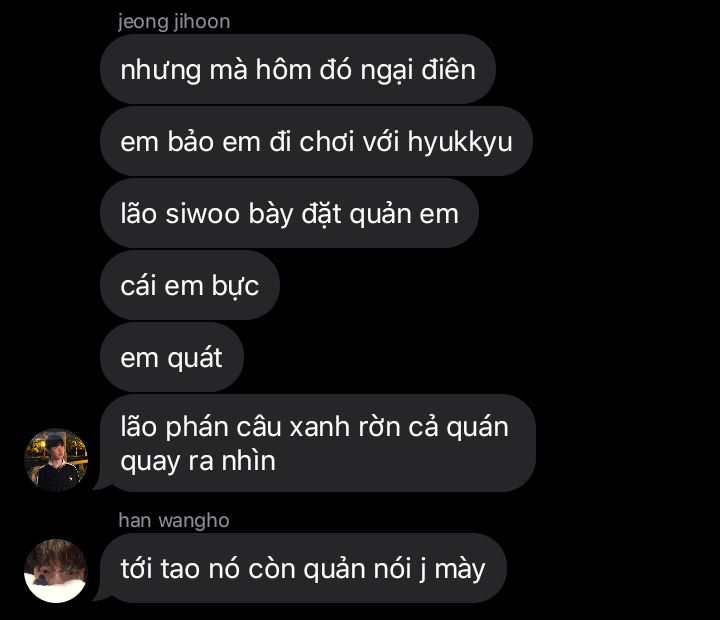720x620 pixels.
Task: Select han wangho's 'tới tao nó còn quản' message
Action: click(x=303, y=568)
